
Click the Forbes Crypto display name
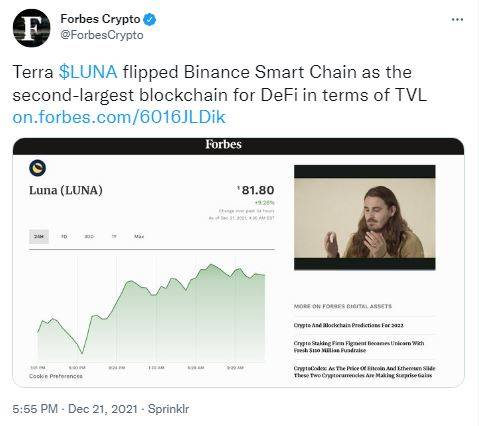[100, 19]
